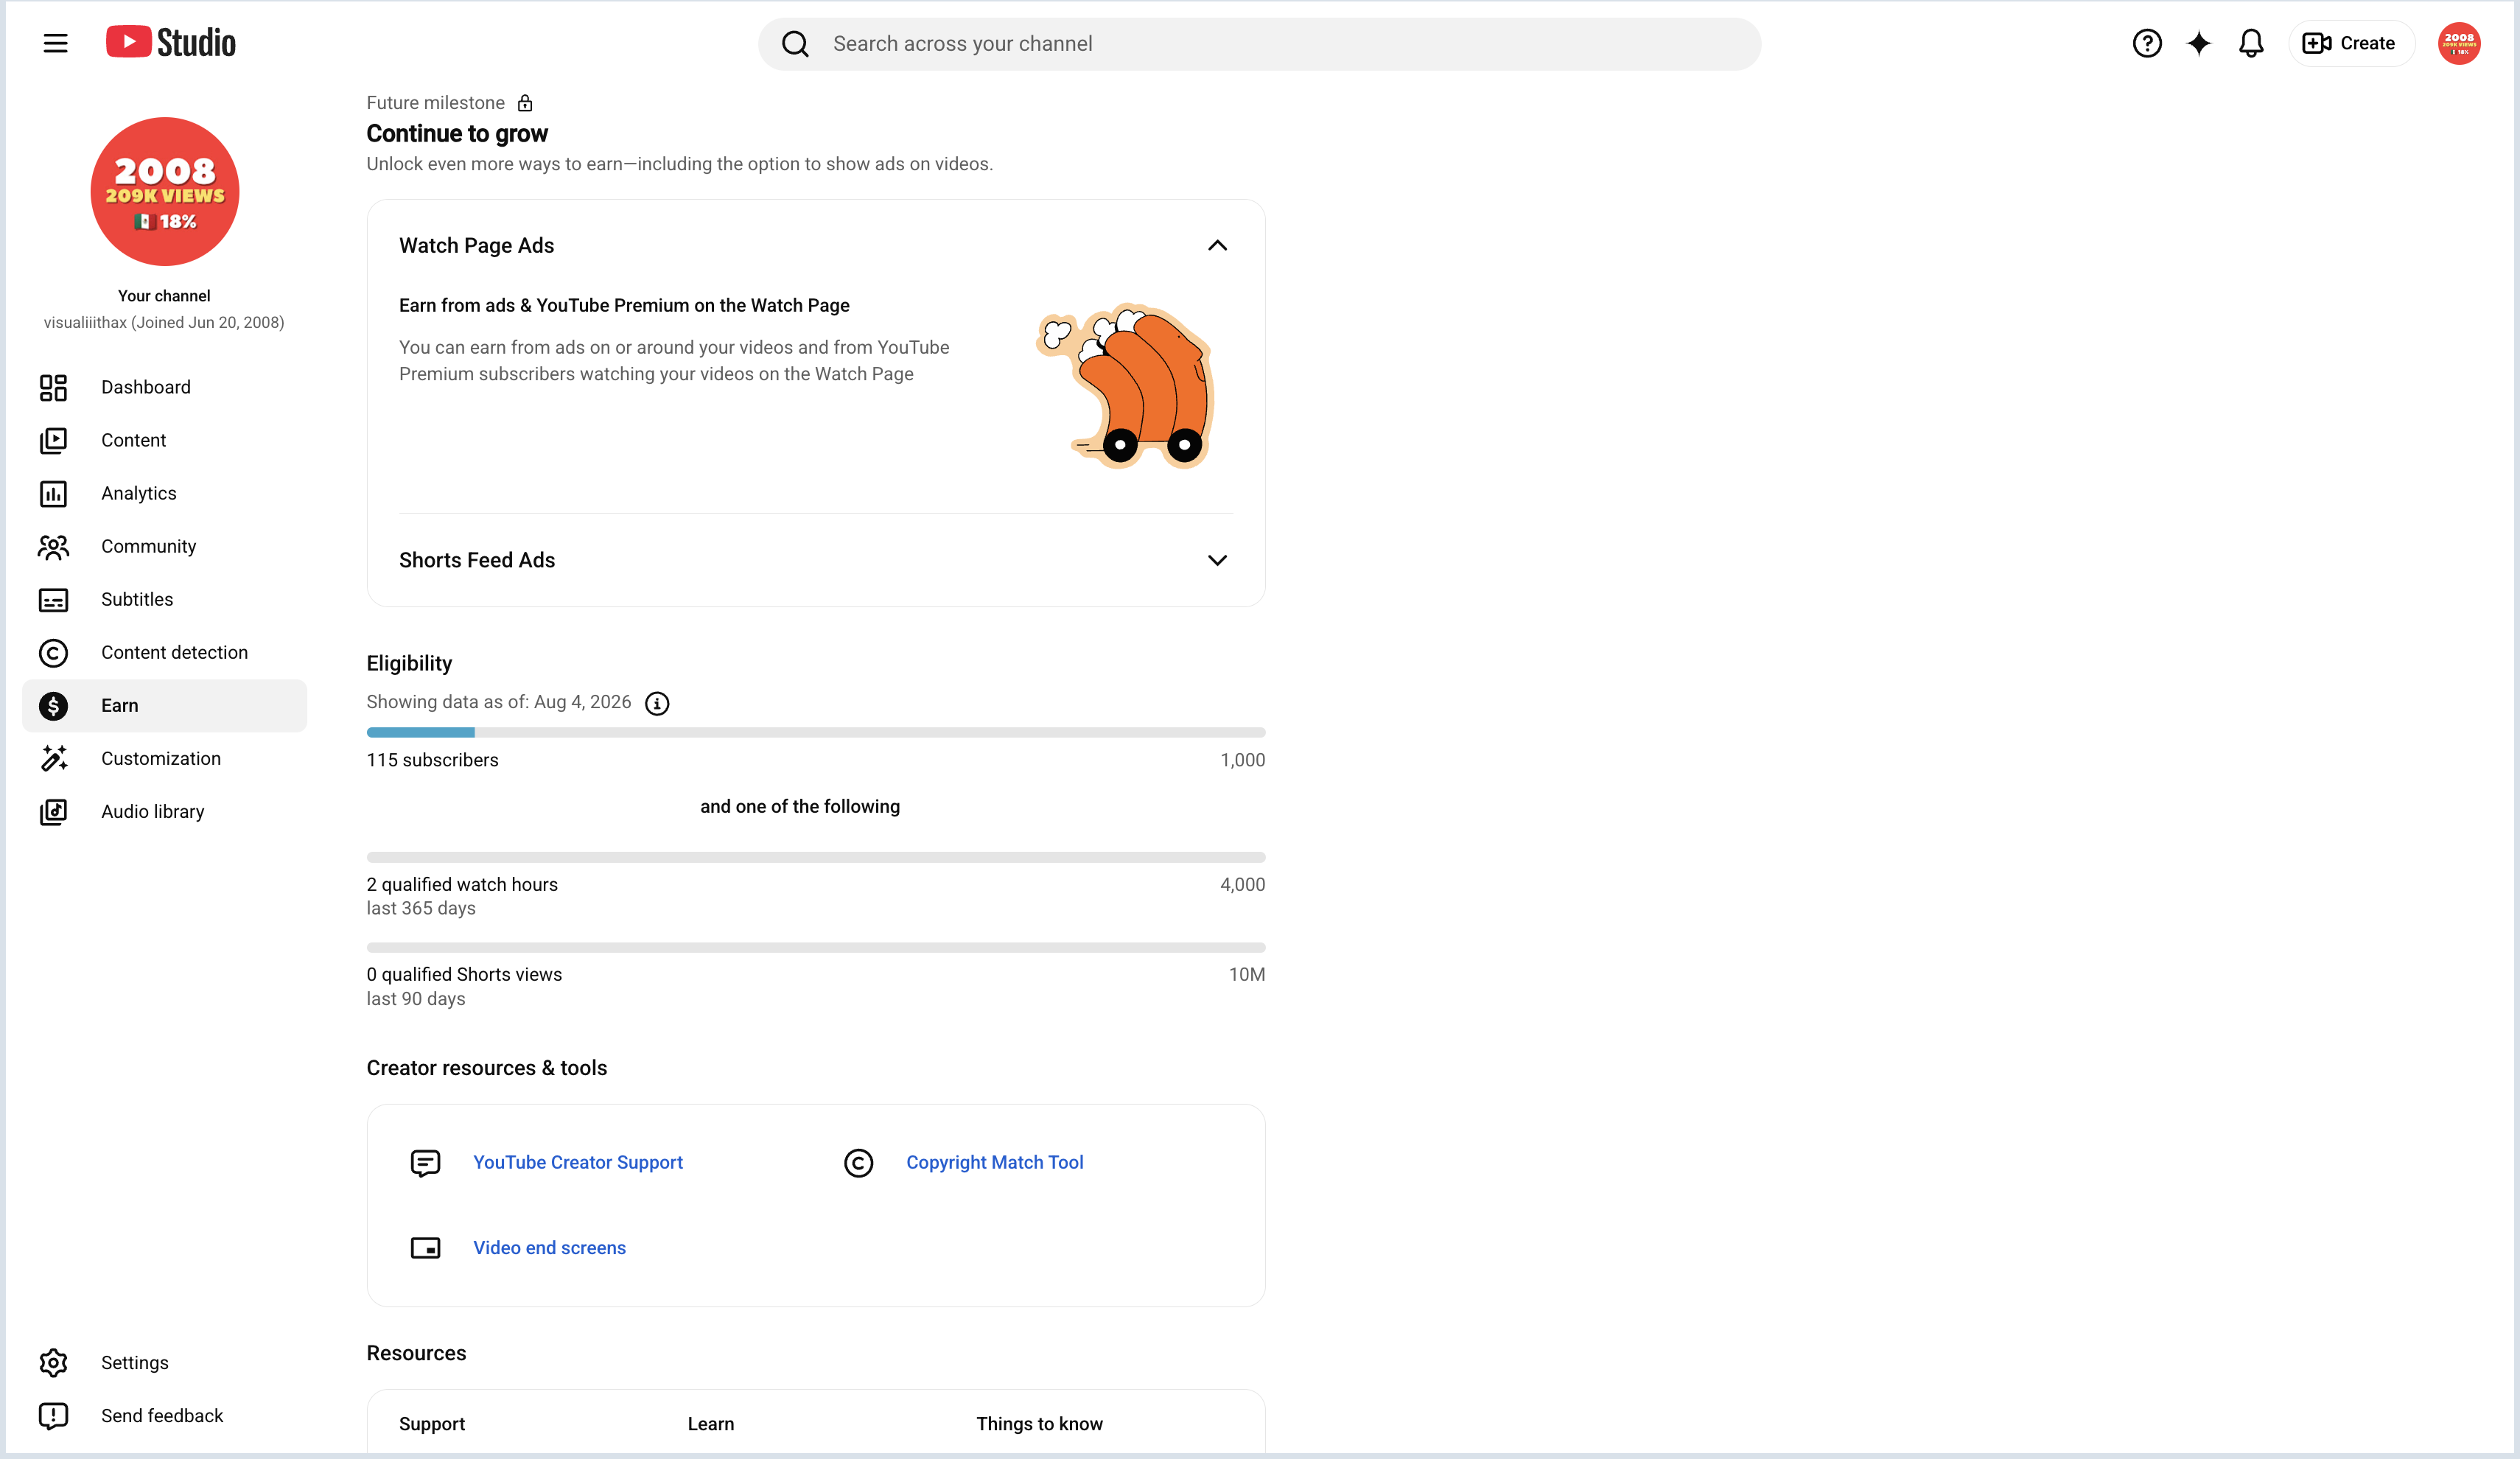Expand the Shorts Feed Ads chevron

tap(1217, 560)
